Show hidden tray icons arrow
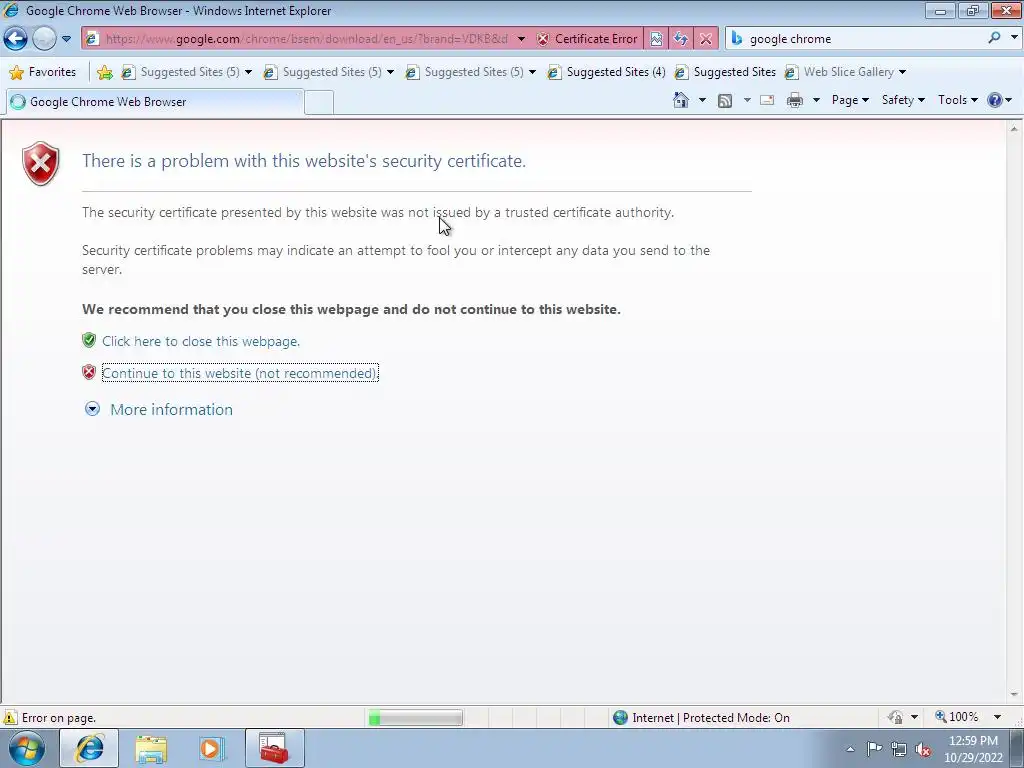The width and height of the screenshot is (1024, 768). [850, 749]
